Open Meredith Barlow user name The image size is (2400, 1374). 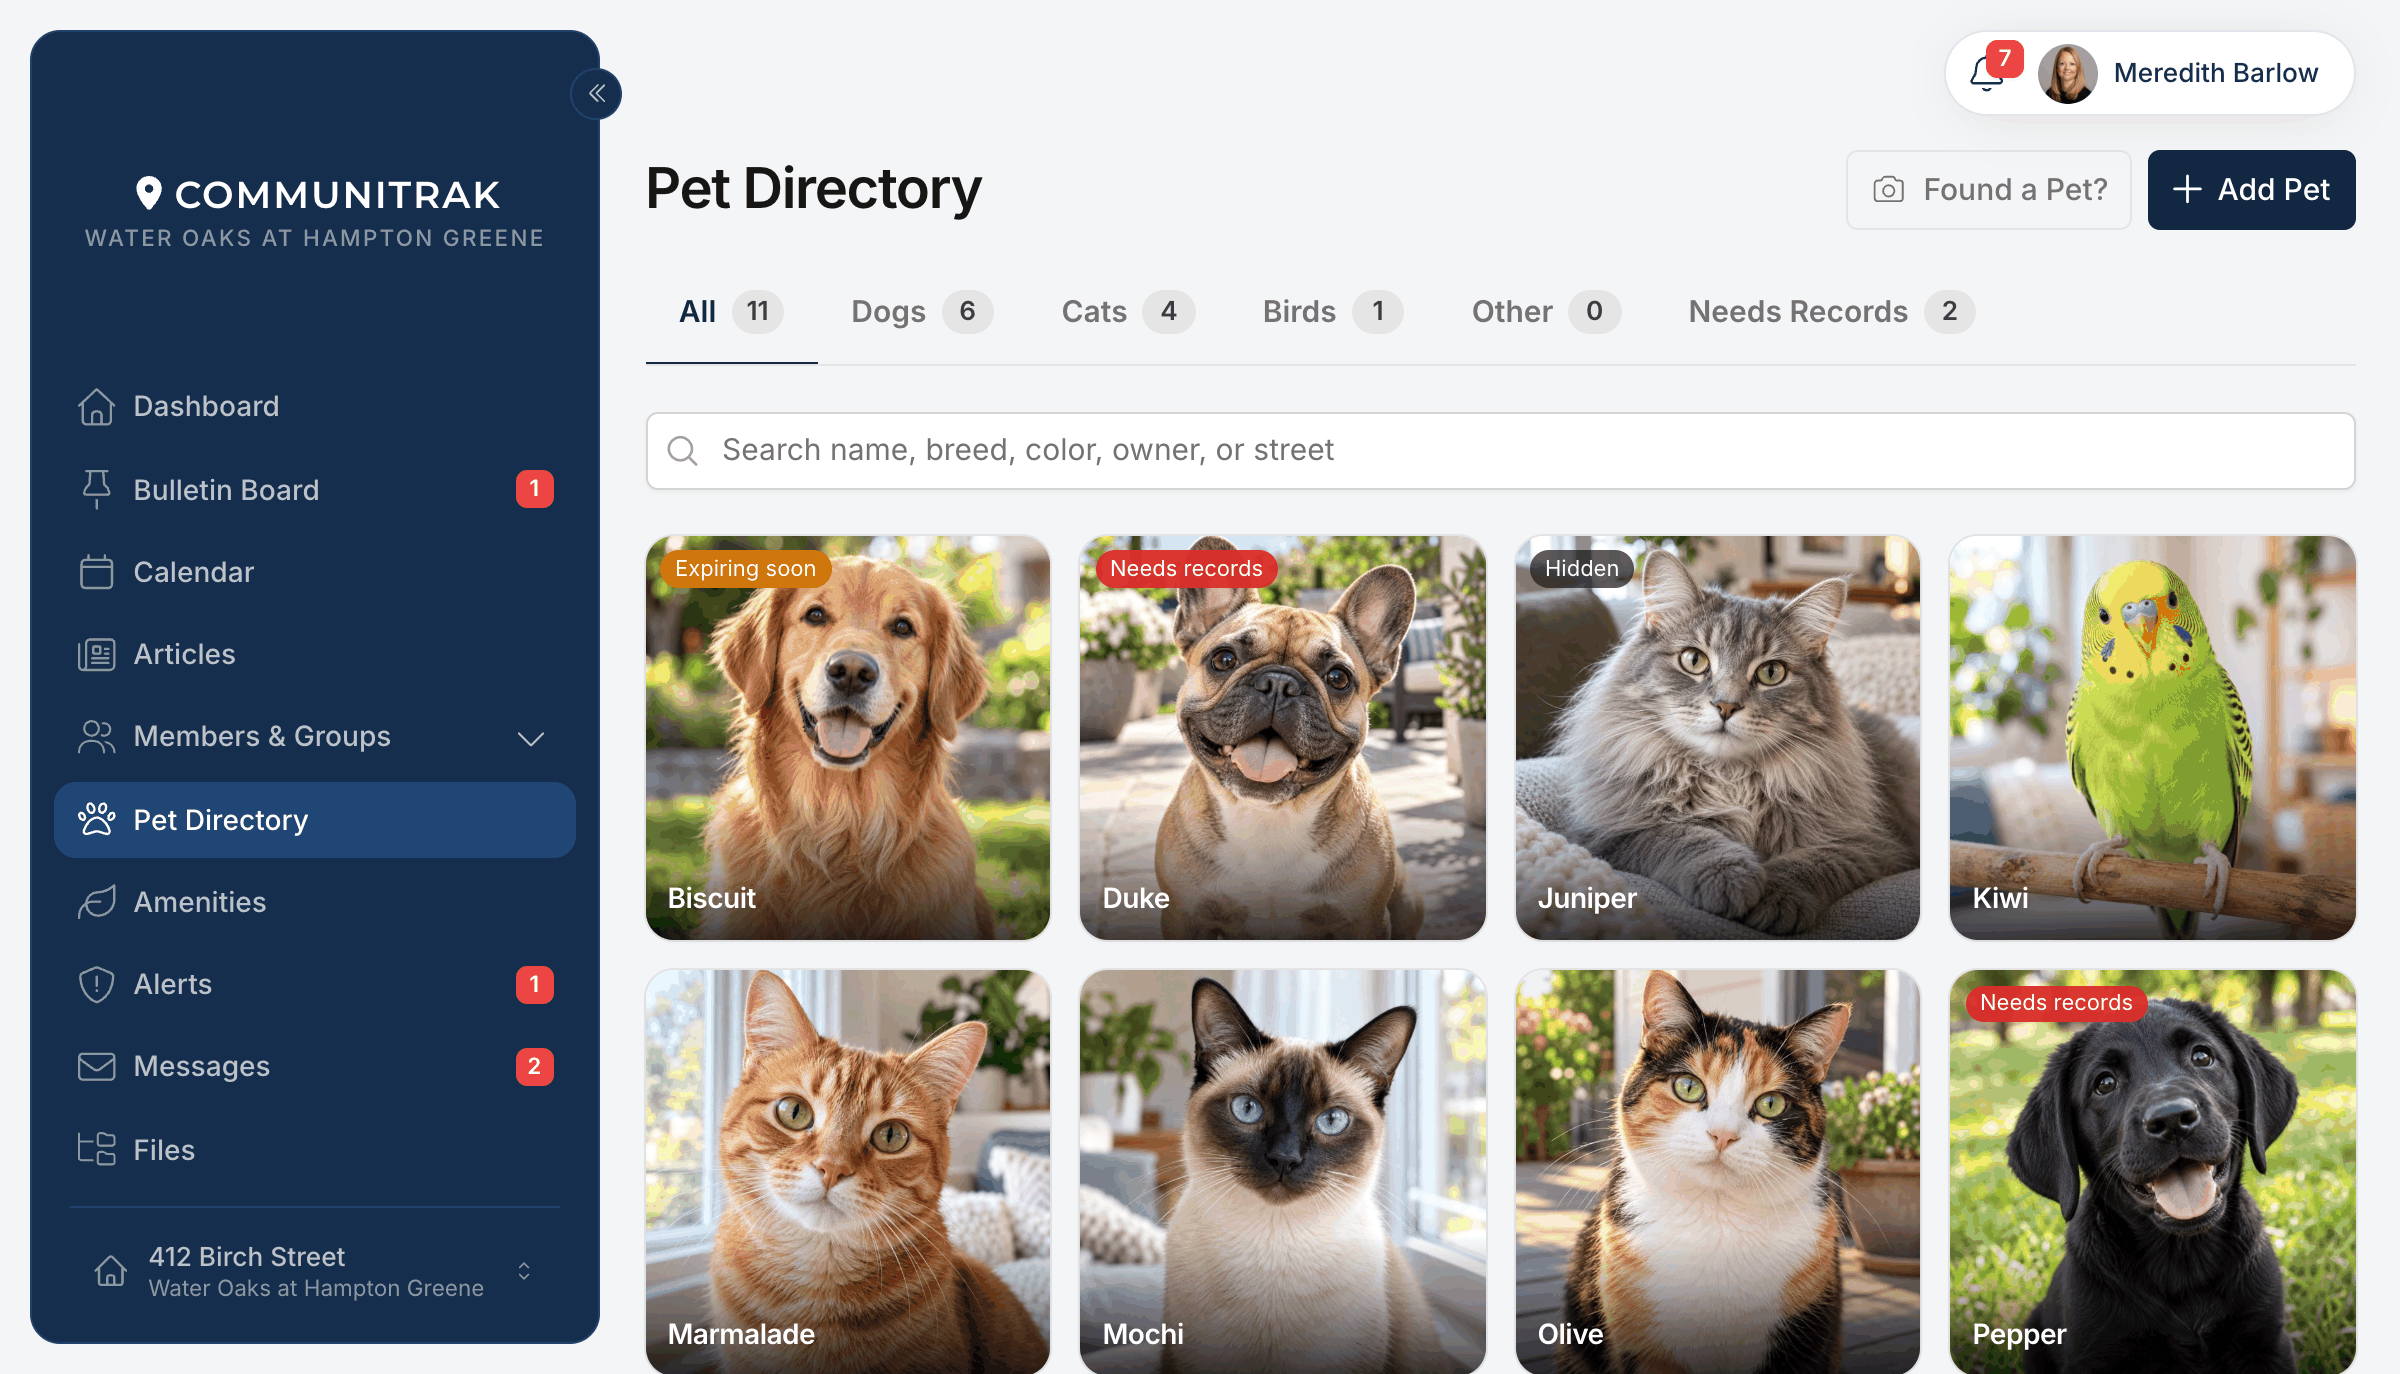(x=2215, y=73)
